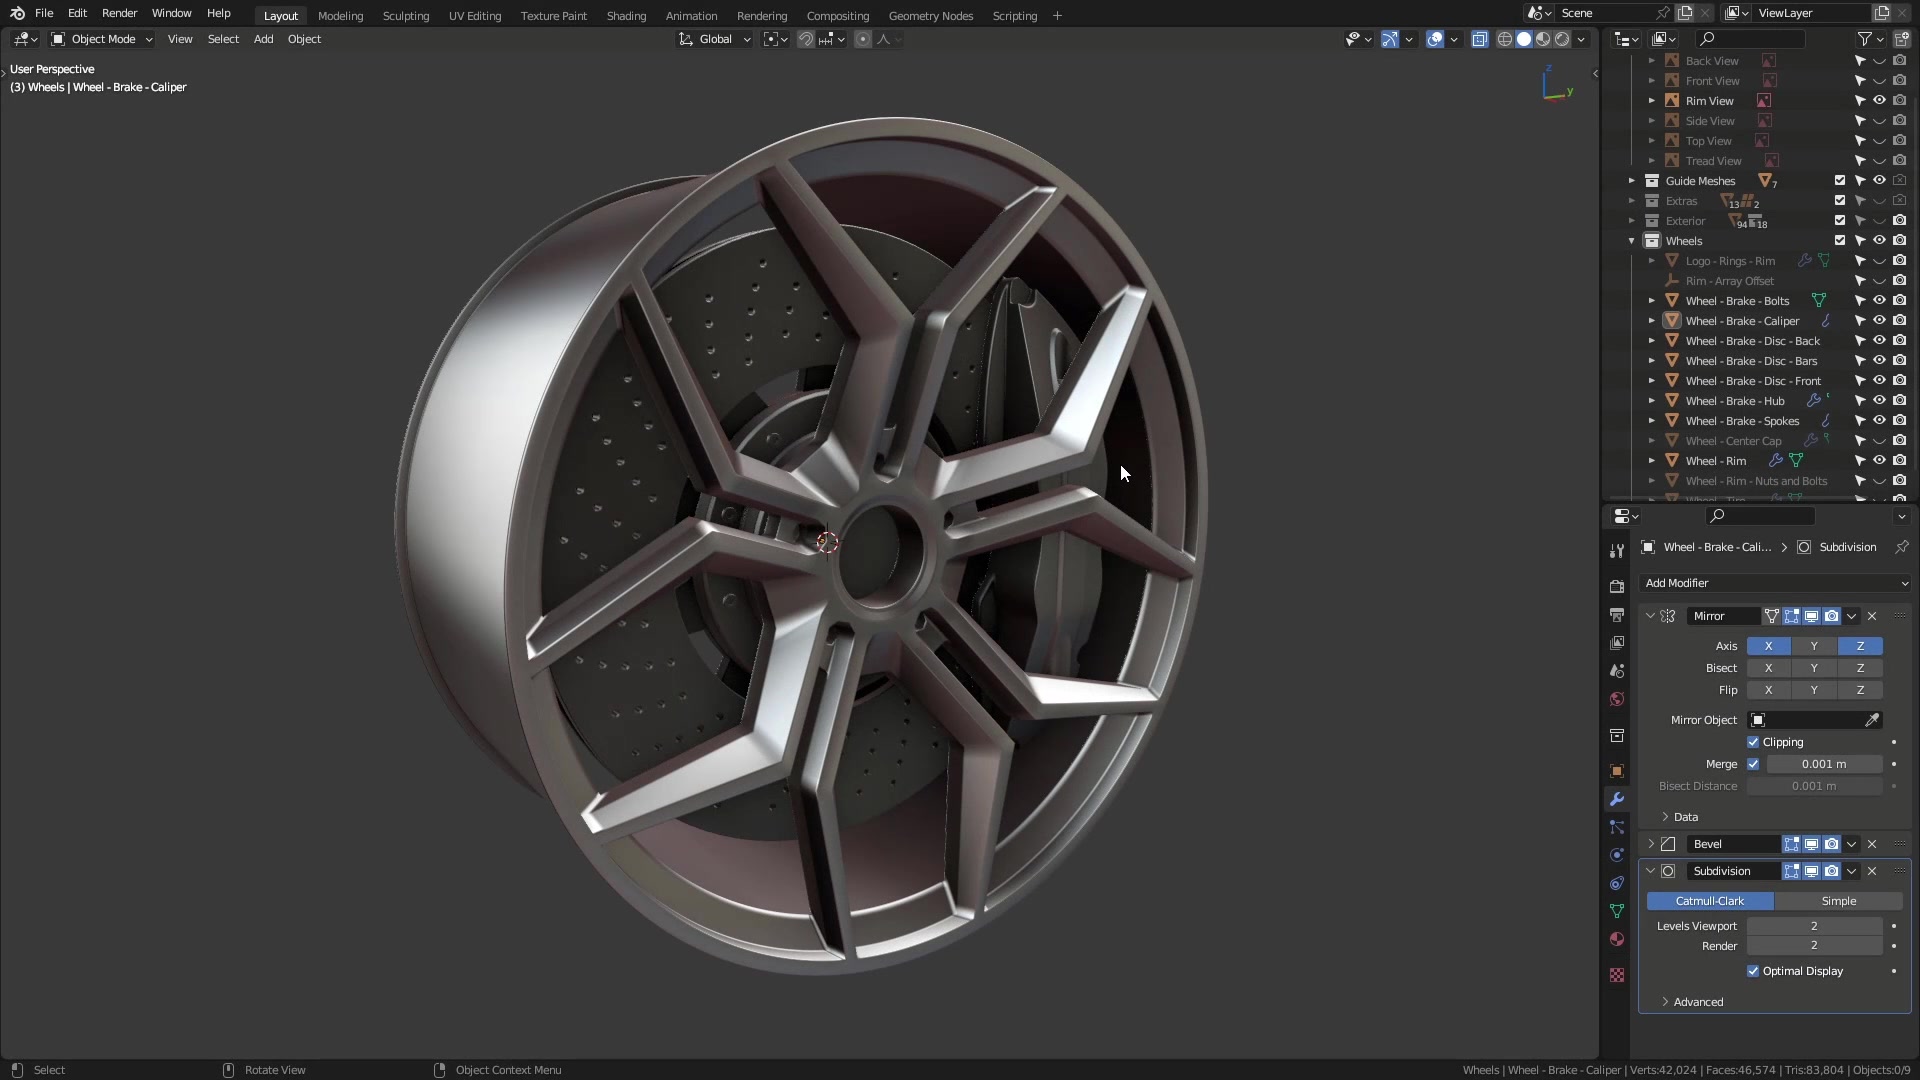Hide Wheel - Brake - Hub via eye icon
1920x1080 pixels.
(1879, 401)
